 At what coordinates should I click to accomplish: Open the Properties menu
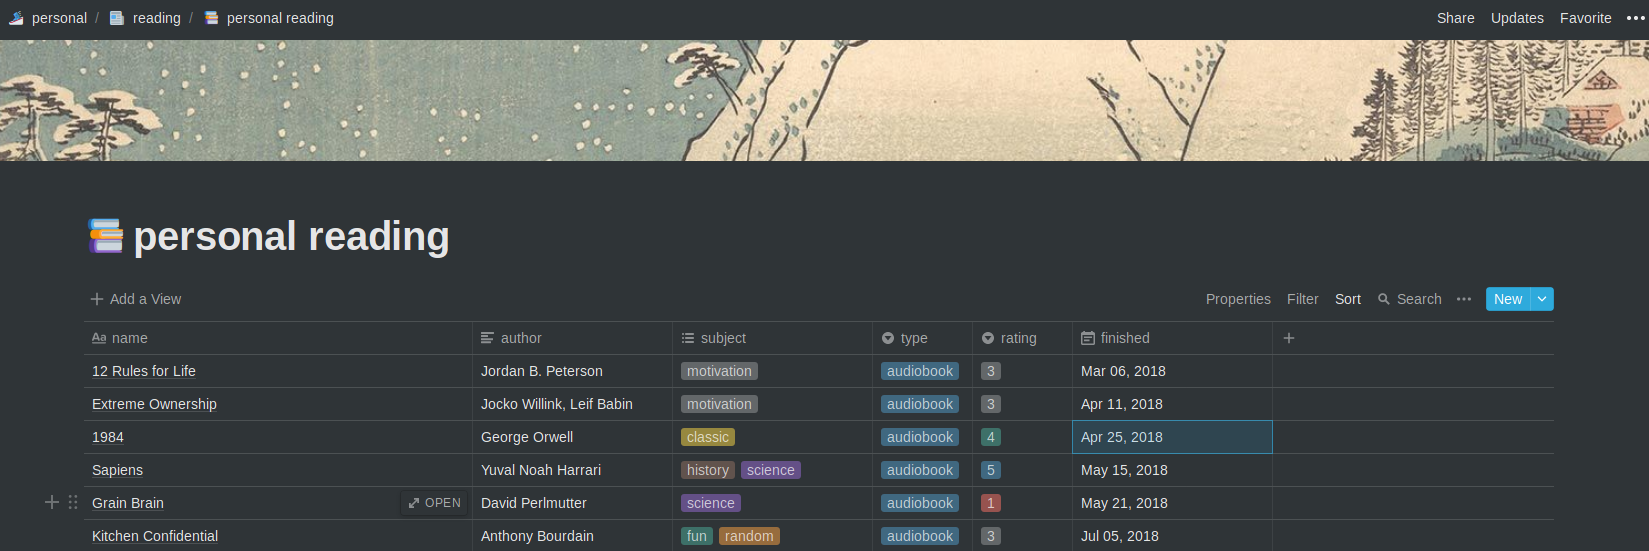pos(1238,299)
